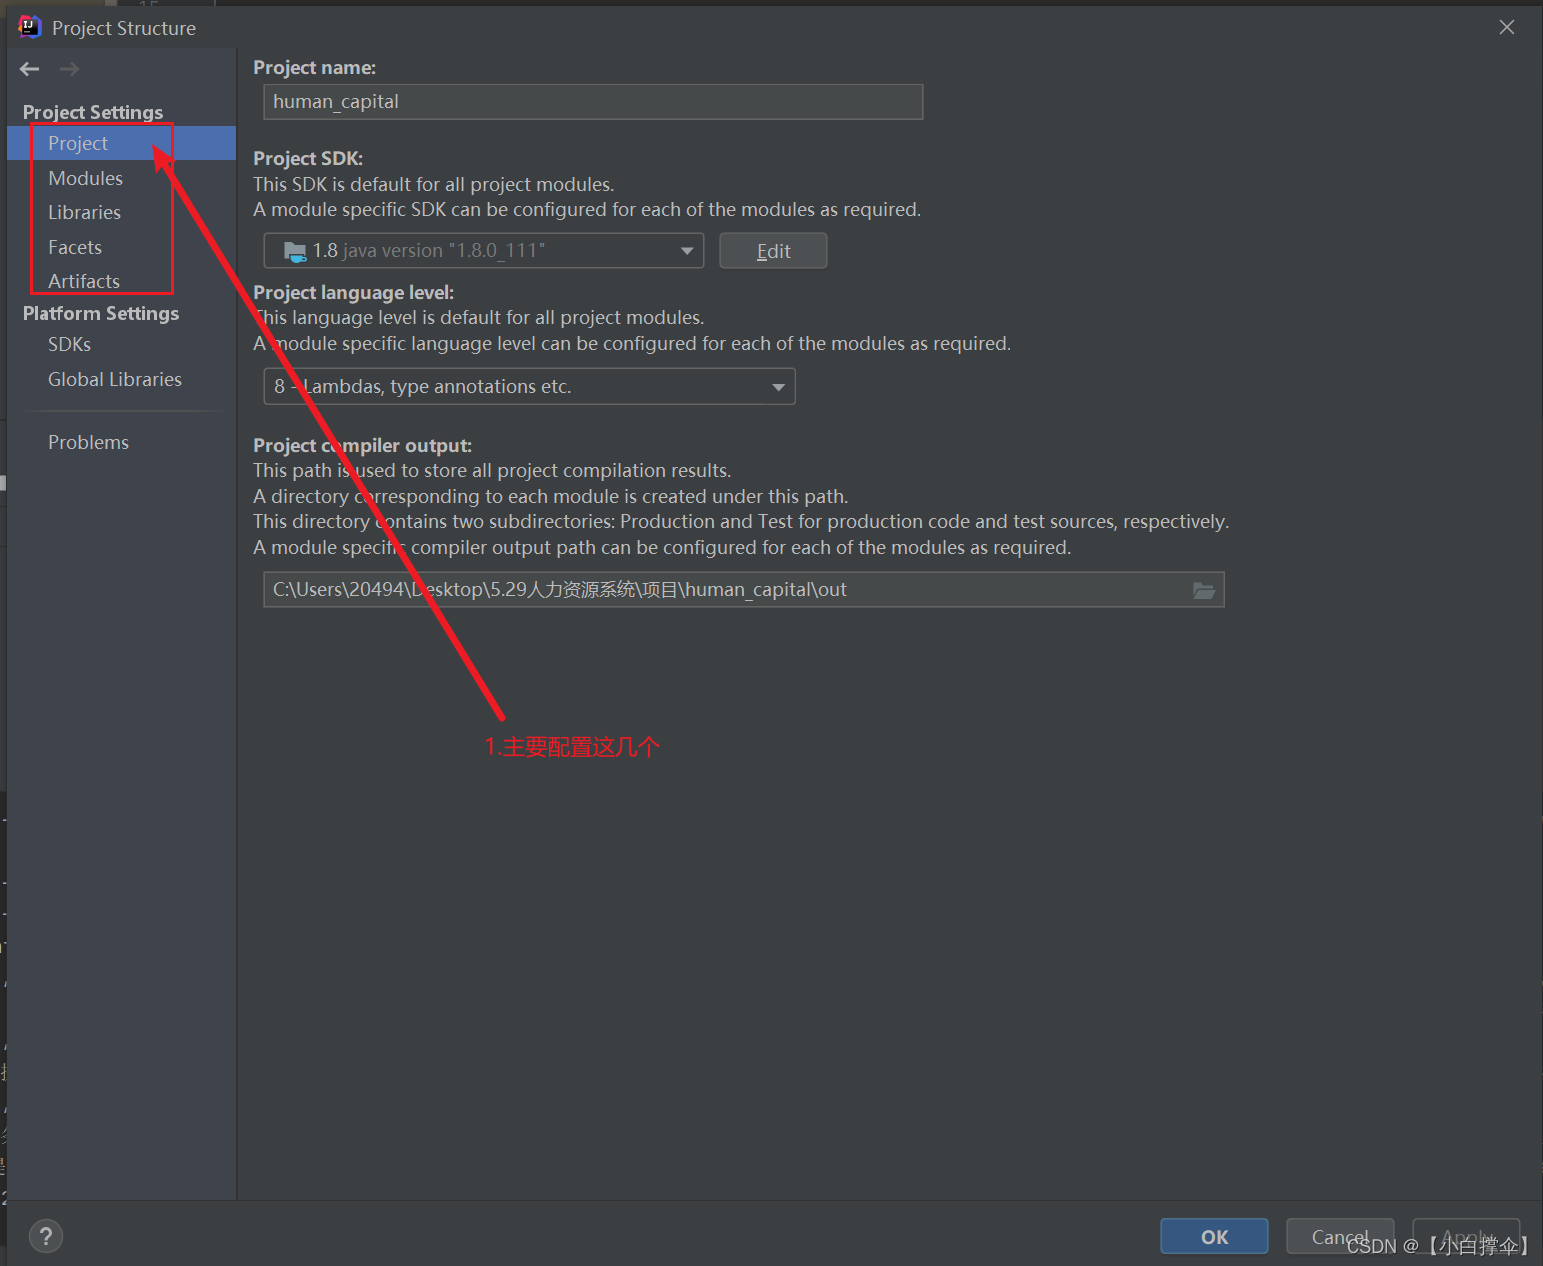
Task: Click the Project SDK label
Action: tap(308, 158)
